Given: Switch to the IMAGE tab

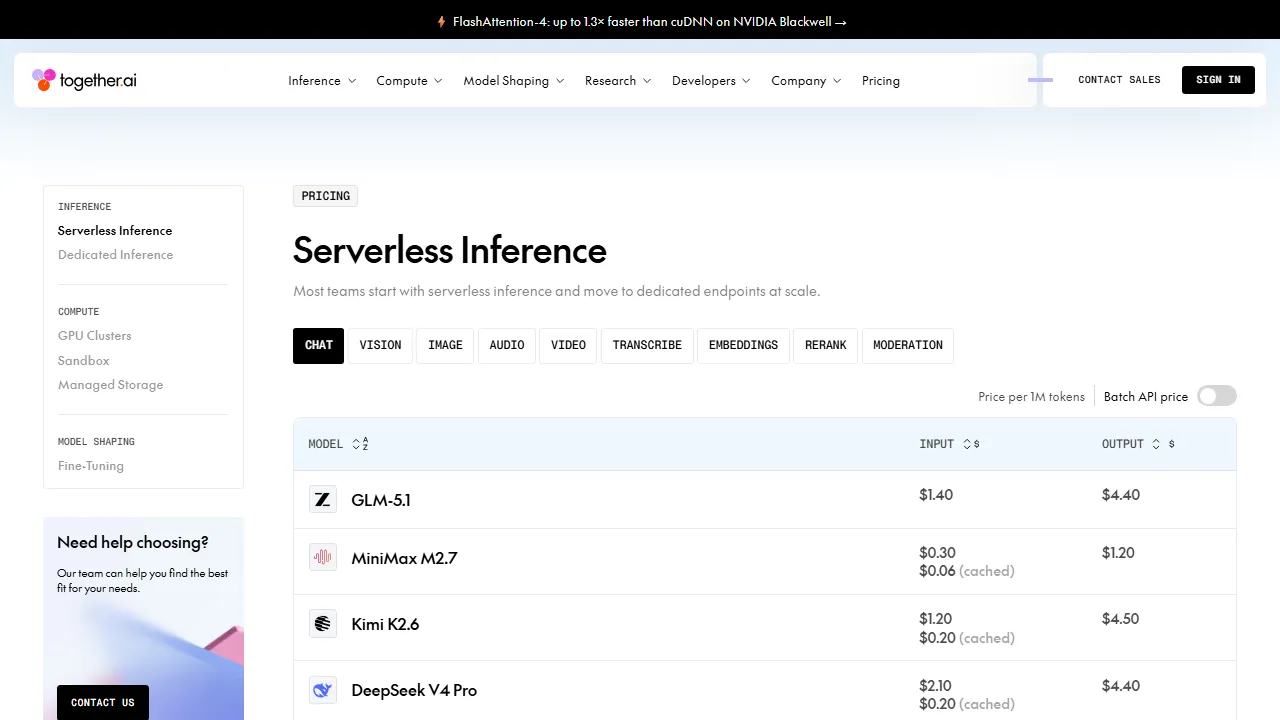Looking at the screenshot, I should pyautogui.click(x=445, y=345).
